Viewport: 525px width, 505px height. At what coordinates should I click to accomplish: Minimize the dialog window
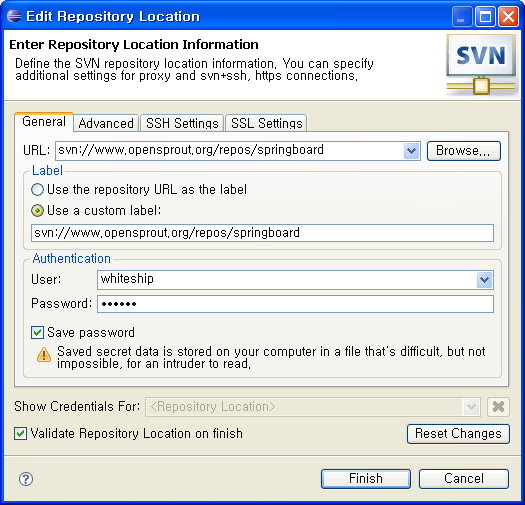pos(462,16)
